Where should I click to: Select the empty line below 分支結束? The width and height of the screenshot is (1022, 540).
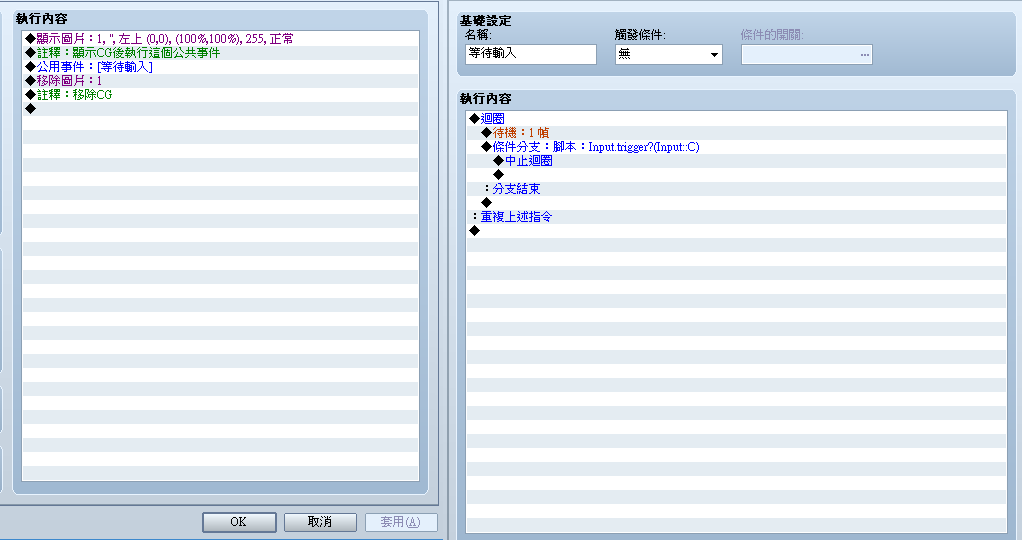coord(737,203)
